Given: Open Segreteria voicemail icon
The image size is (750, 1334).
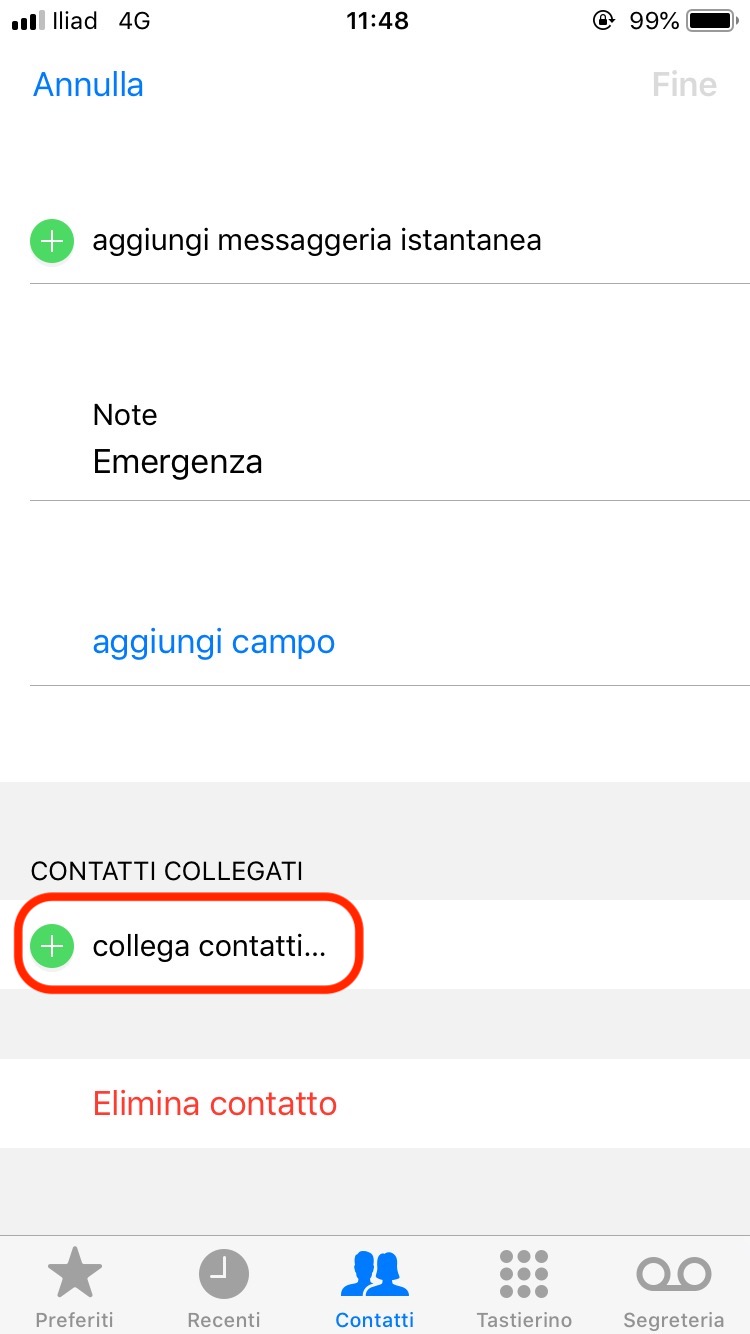Looking at the screenshot, I should [x=673, y=1274].
